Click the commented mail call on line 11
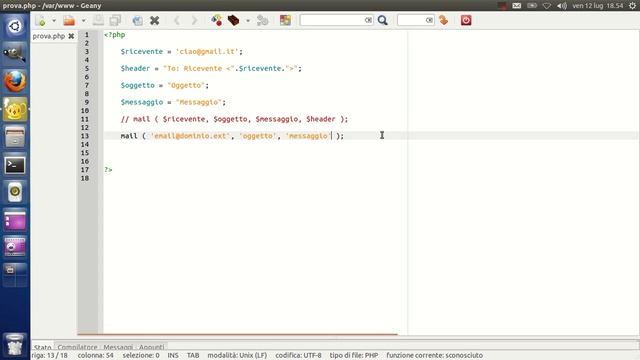The height and width of the screenshot is (360, 640). 234,119
